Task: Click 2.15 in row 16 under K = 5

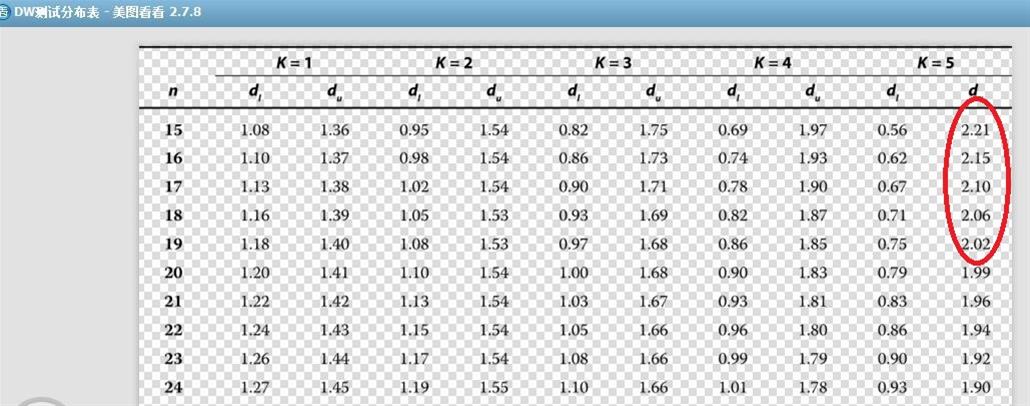Action: click(975, 158)
